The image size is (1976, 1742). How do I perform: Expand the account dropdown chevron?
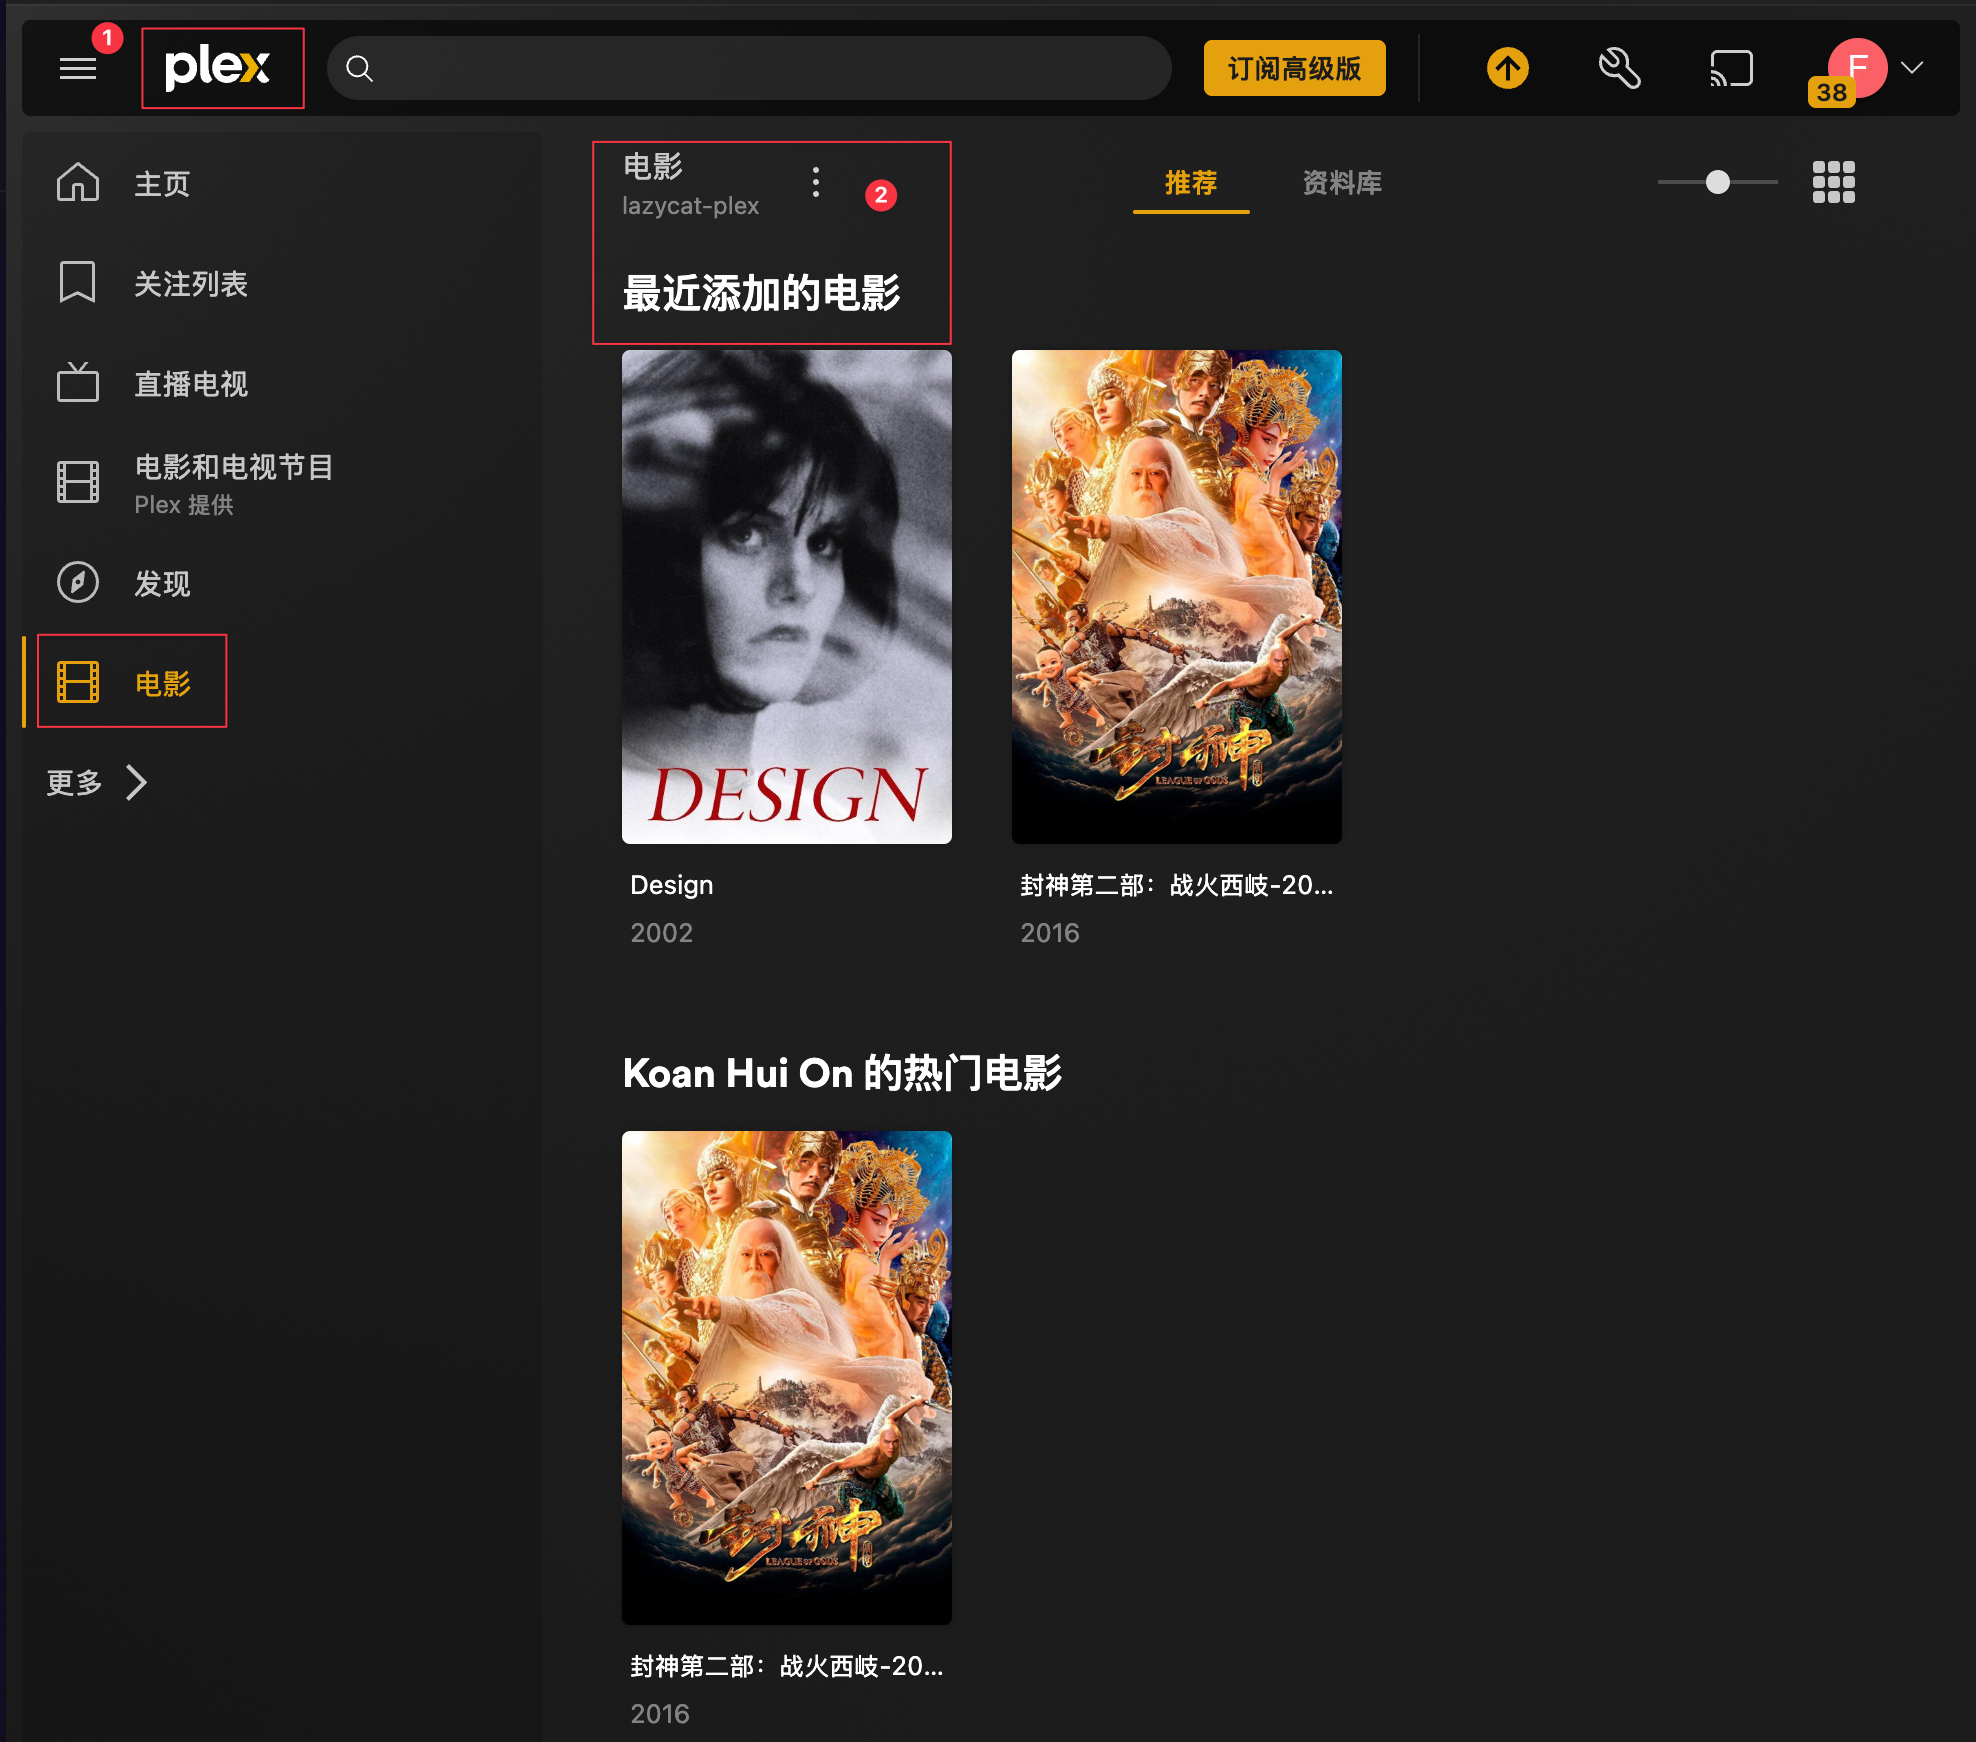coord(1912,68)
